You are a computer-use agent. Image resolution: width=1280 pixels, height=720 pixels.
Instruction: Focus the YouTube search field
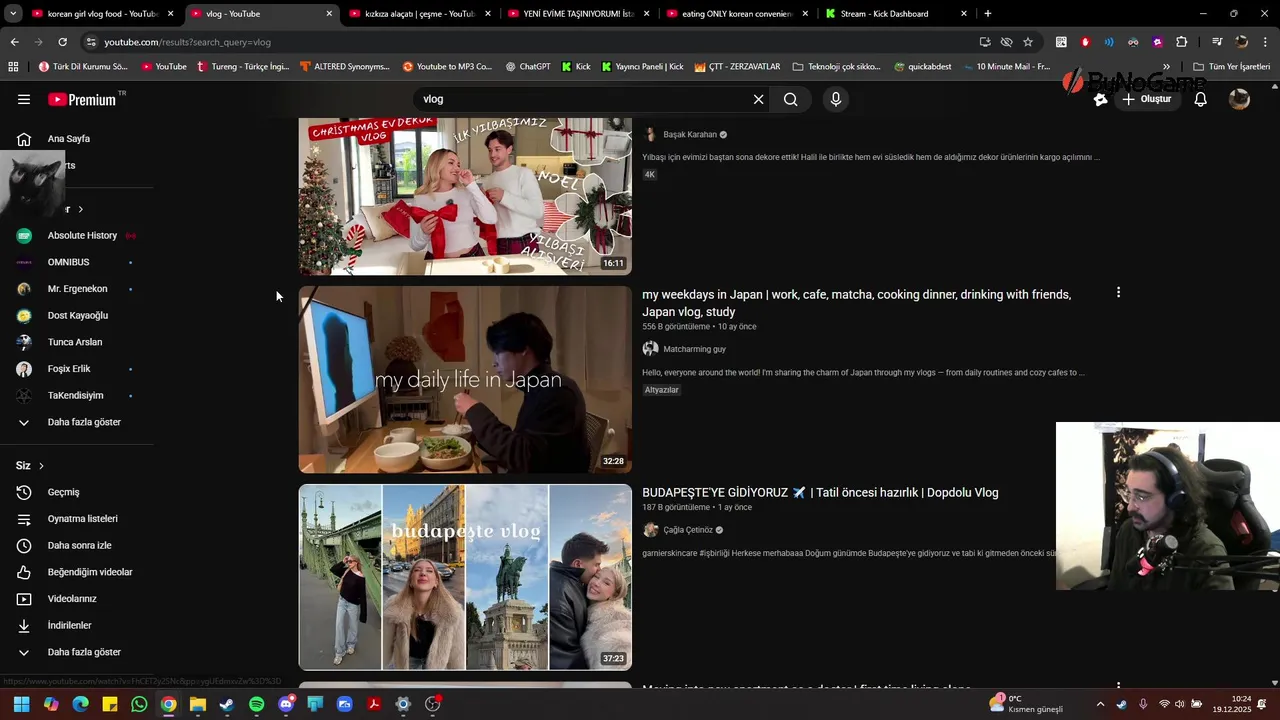pos(582,99)
